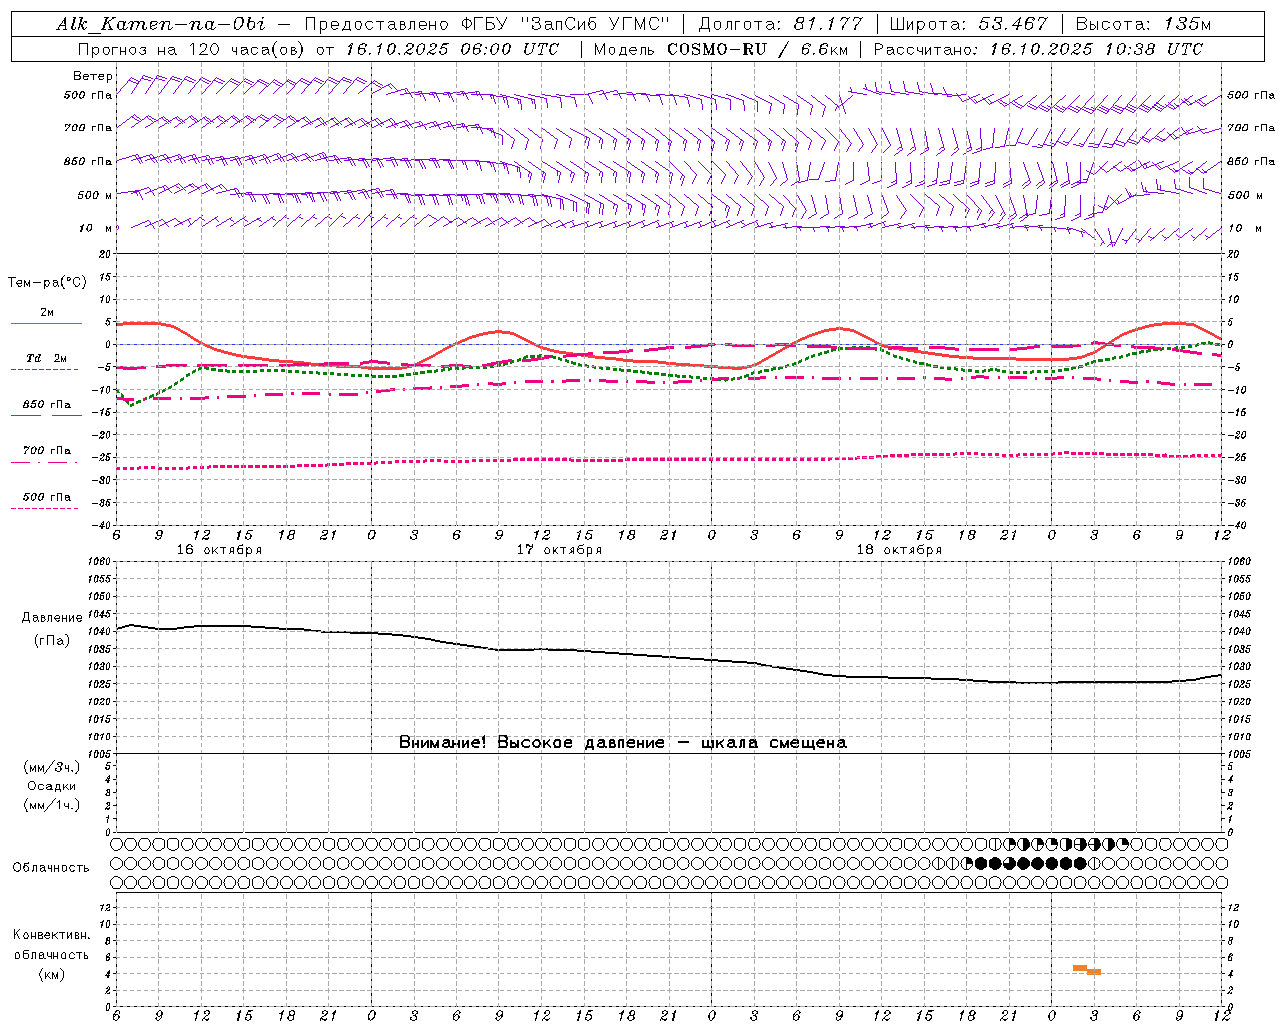Click the 500 м wind level label on left
The image size is (1280, 1024).
[95, 195]
